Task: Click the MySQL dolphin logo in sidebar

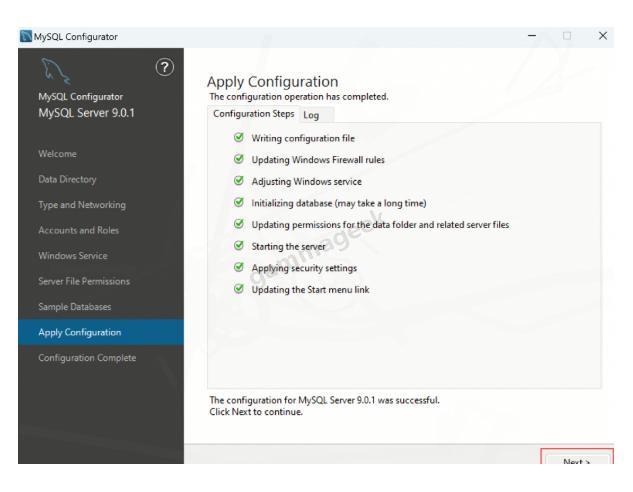Action: coord(55,71)
